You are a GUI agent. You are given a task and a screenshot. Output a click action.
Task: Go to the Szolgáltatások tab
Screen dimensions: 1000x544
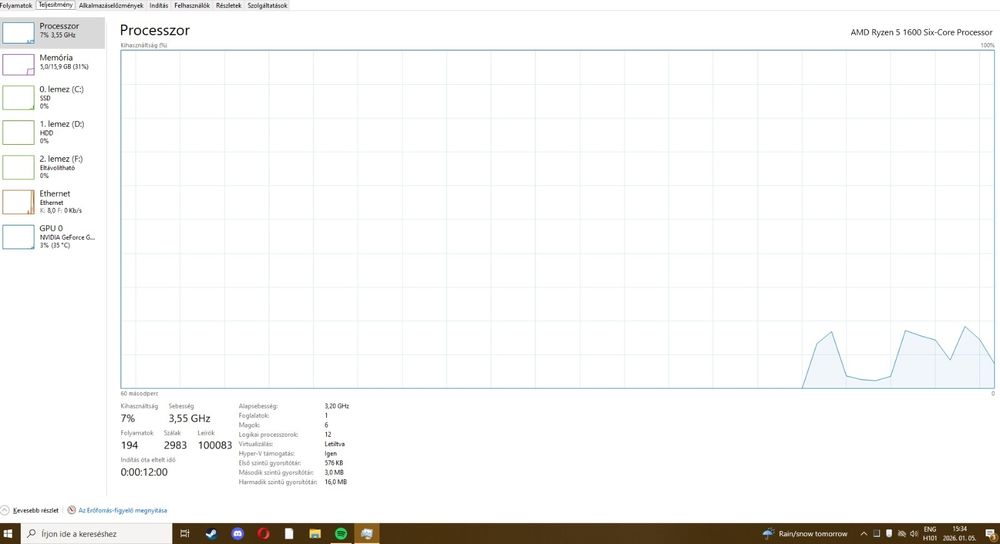[267, 5]
